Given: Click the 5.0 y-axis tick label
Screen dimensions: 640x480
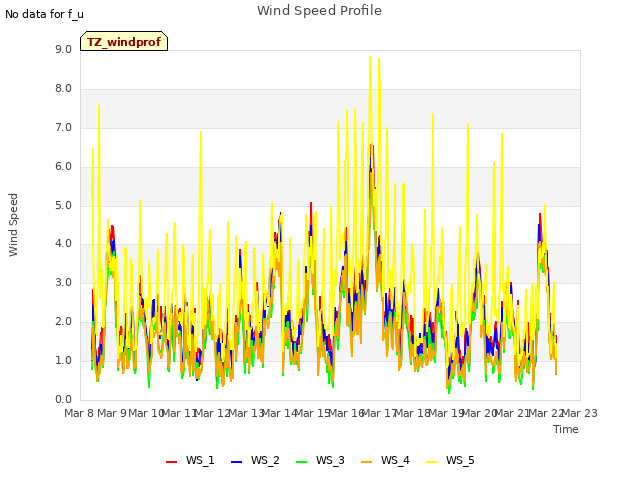Looking at the screenshot, I should 63,205.
